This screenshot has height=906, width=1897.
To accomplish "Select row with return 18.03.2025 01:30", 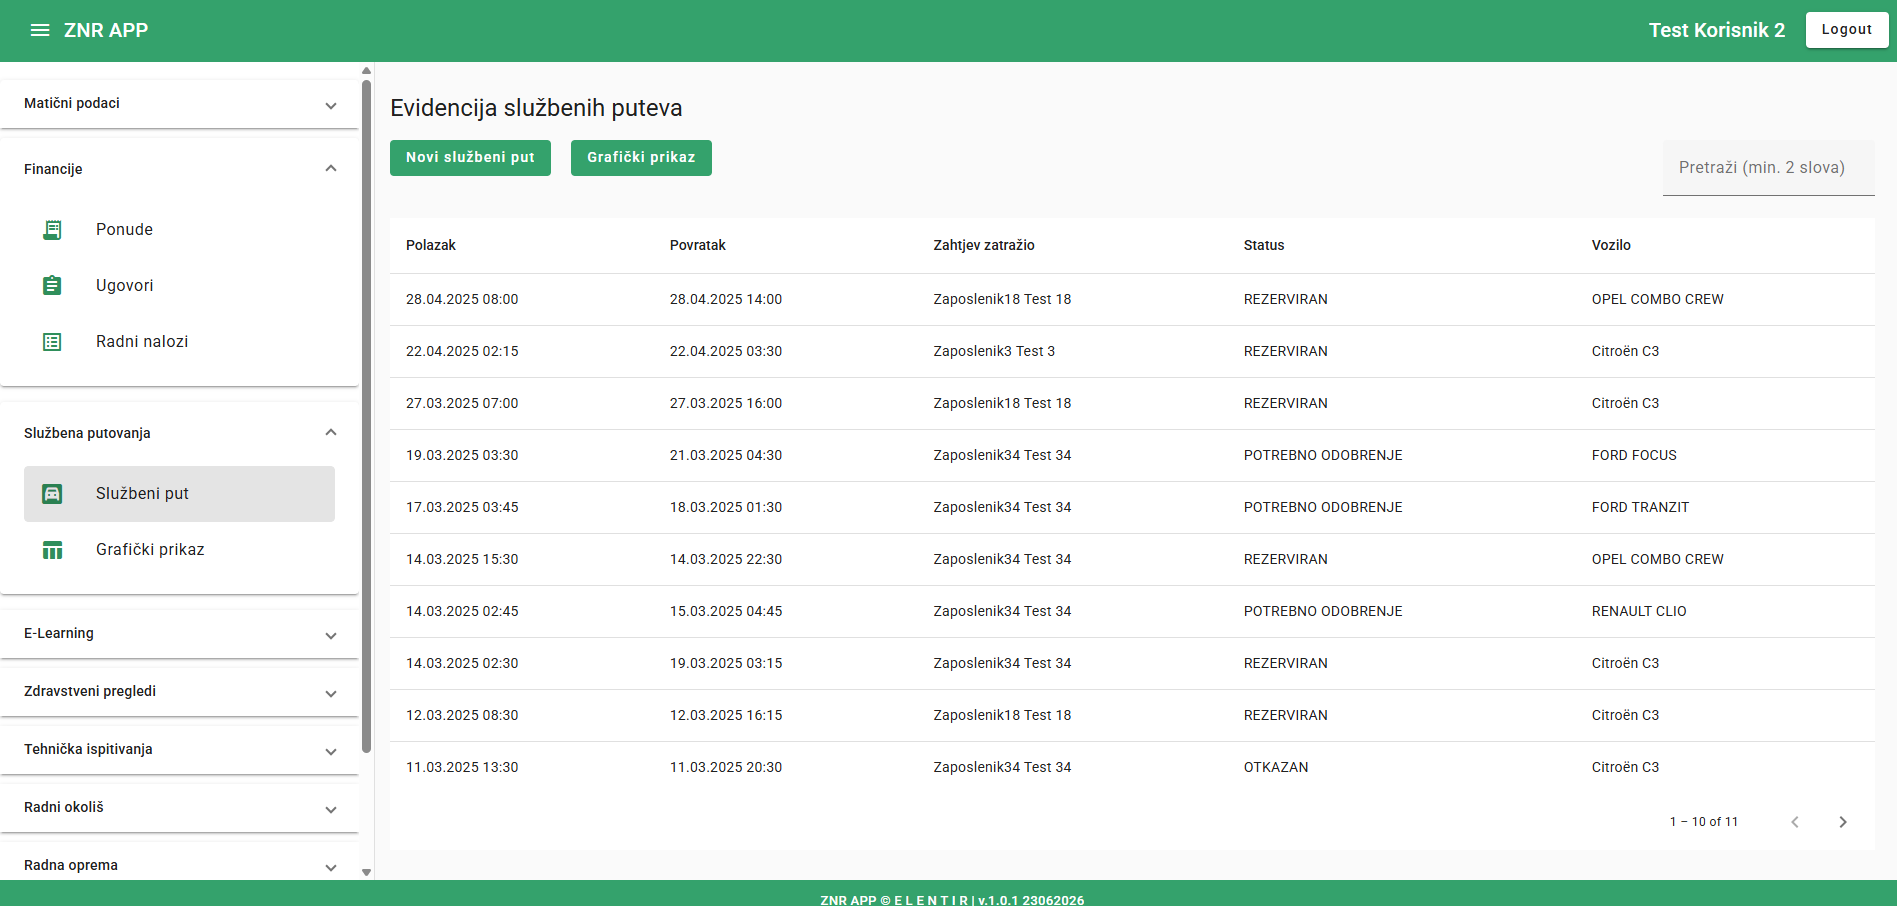I will coord(1132,508).
